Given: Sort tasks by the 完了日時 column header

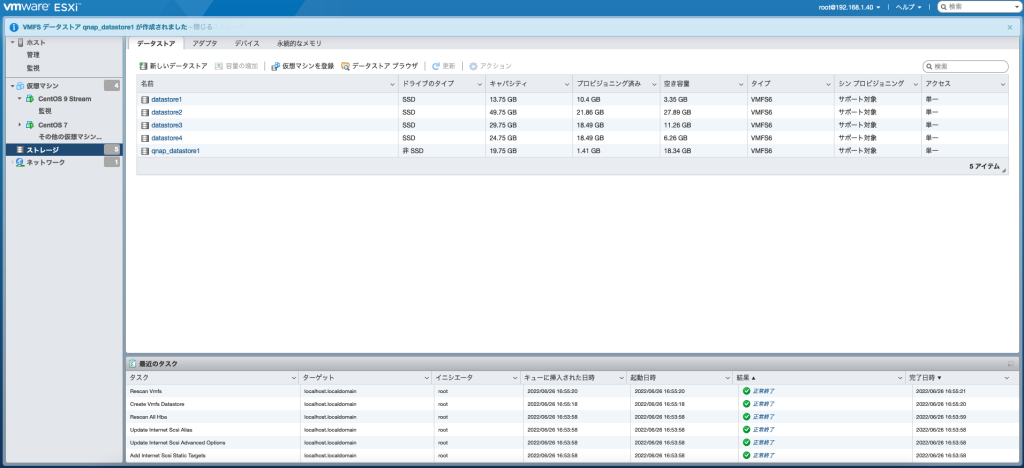Looking at the screenshot, I should (x=930, y=378).
